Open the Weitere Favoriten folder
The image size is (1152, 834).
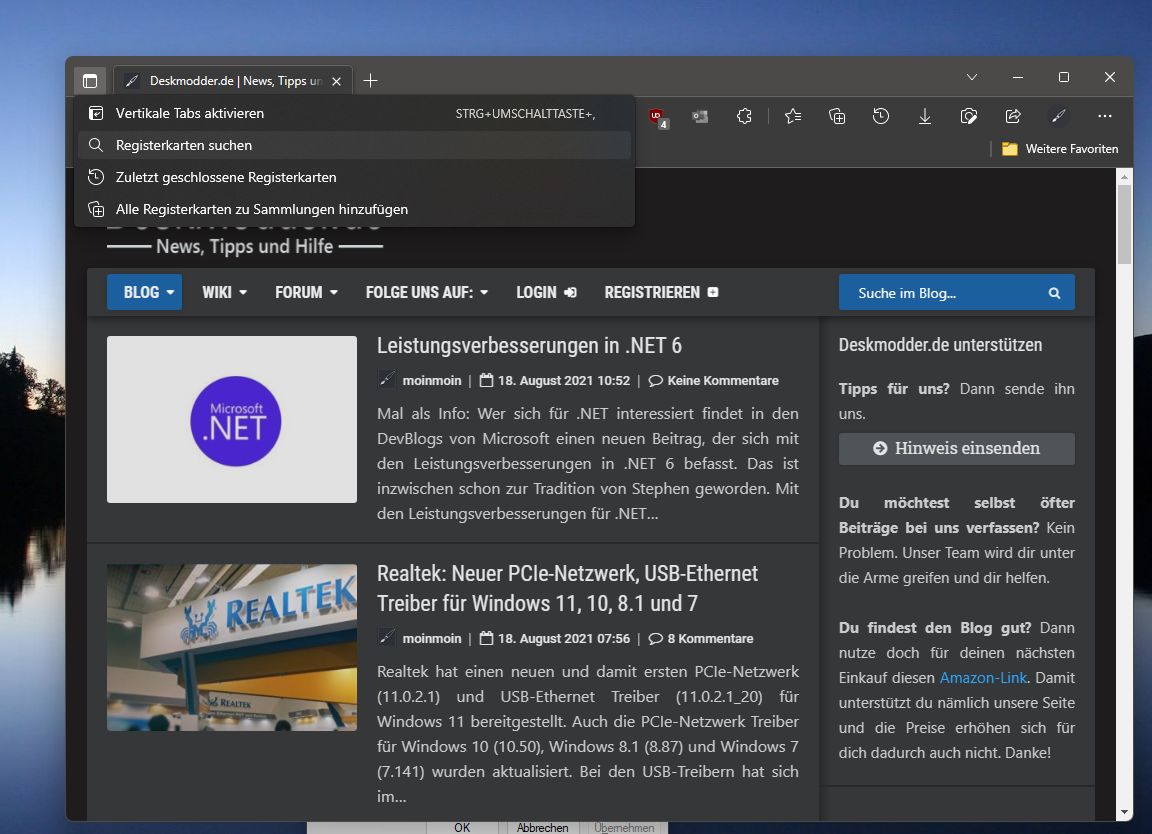[1060, 148]
